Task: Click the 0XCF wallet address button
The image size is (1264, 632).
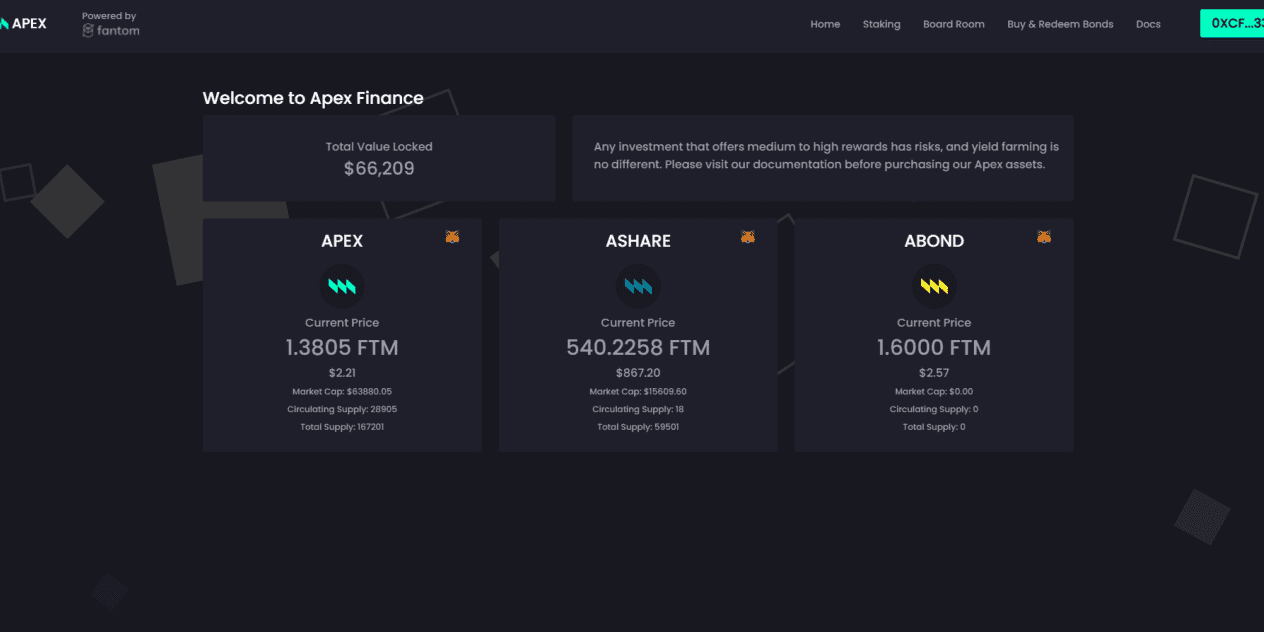Action: coord(1232,23)
